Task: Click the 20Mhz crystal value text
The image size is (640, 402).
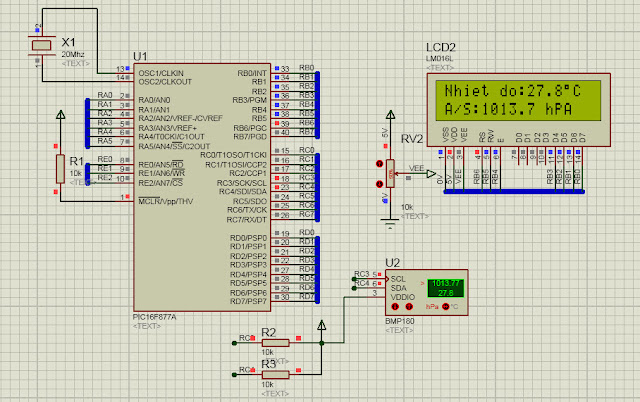Action: 73,54
